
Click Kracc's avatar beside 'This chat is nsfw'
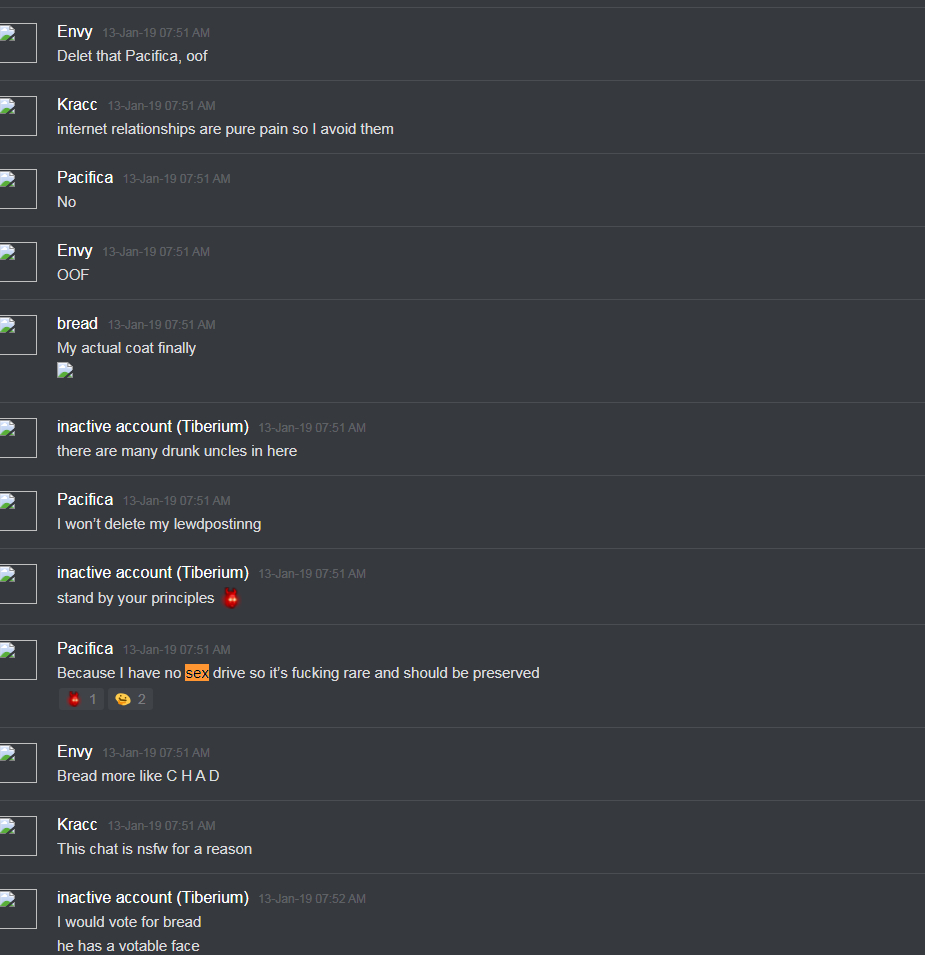click(x=18, y=836)
